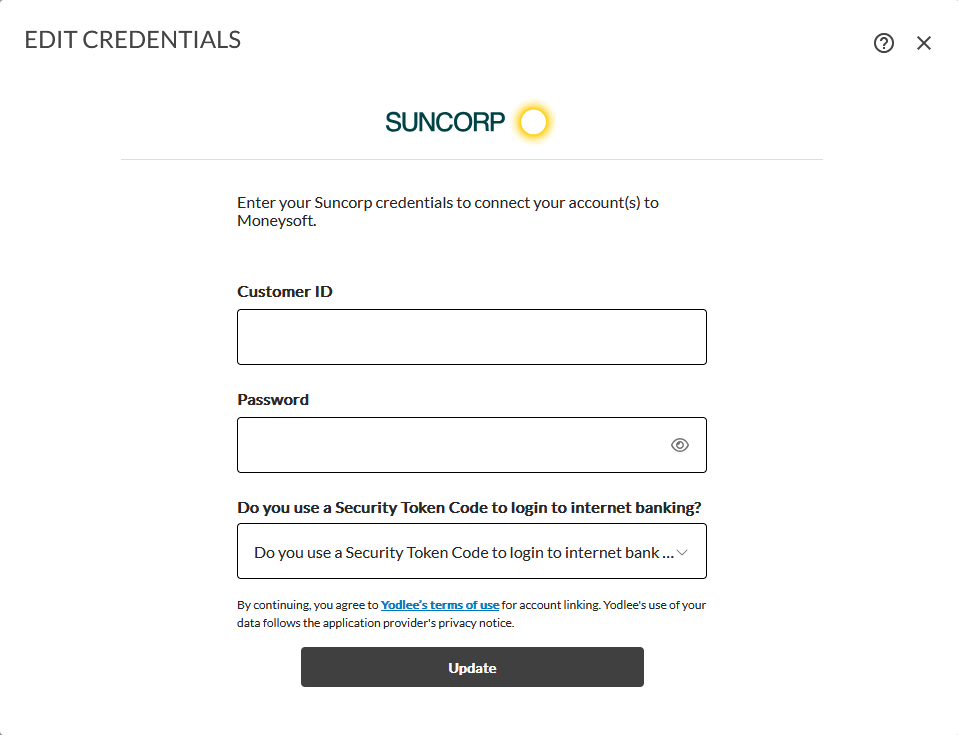Screen dimensions: 958x735
Task: Click the 'Enter your Suncorp credentials' instruction text
Action: pos(447,202)
